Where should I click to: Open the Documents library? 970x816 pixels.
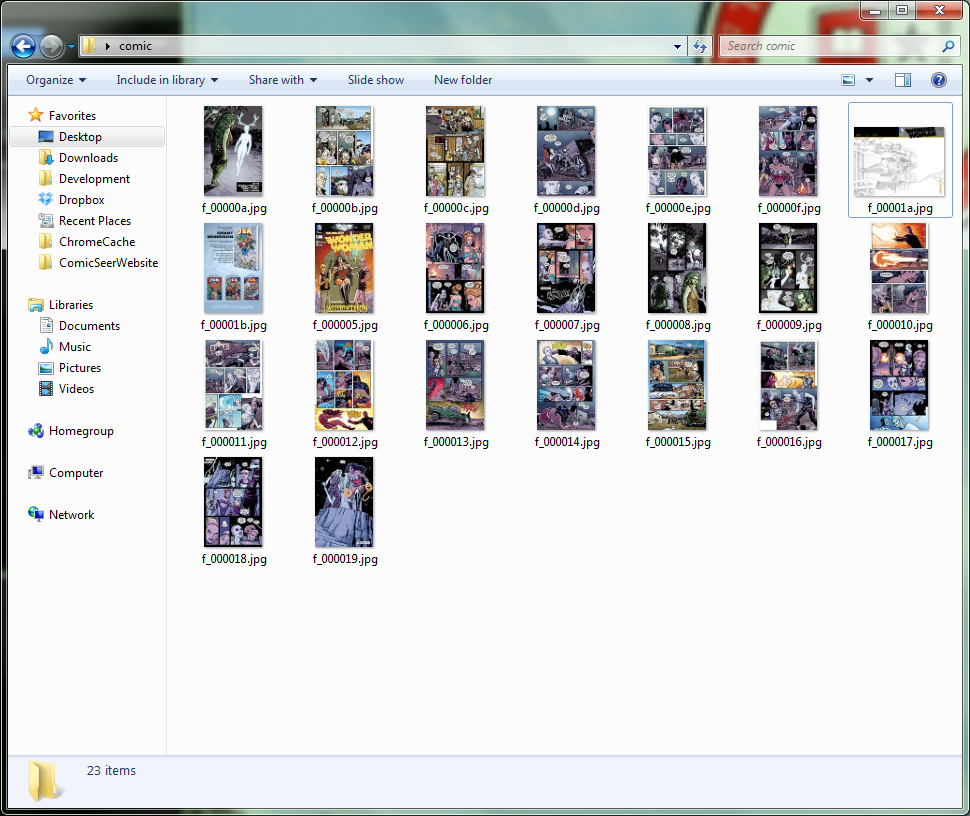(79, 326)
